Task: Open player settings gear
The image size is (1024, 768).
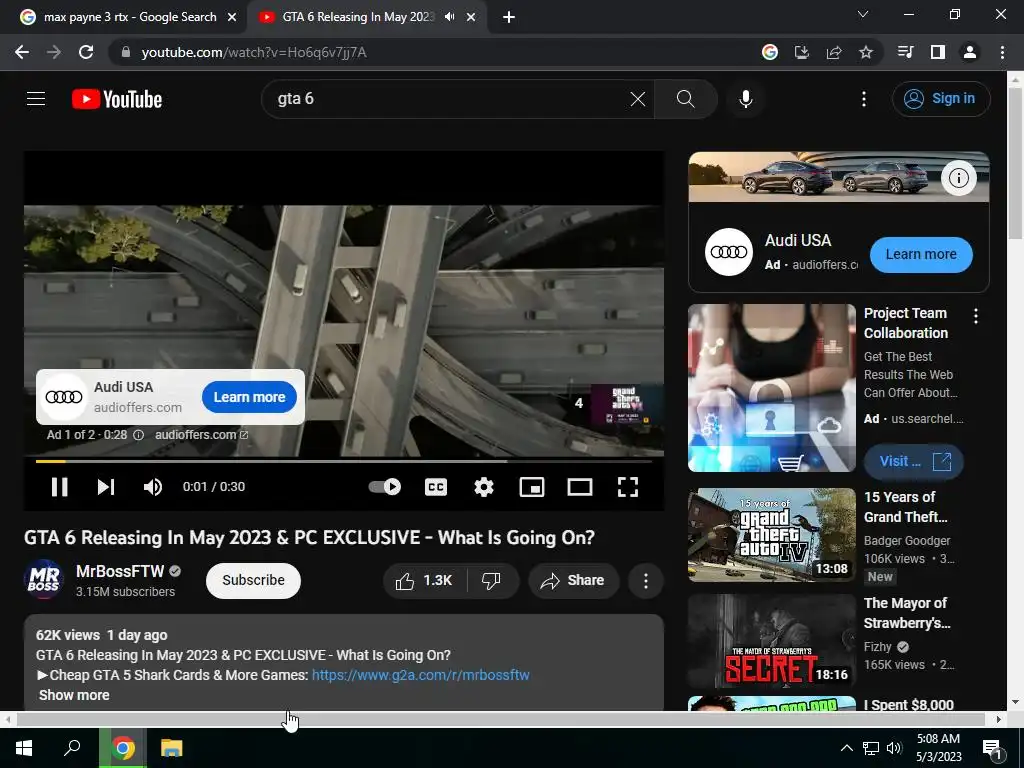Action: (x=484, y=487)
